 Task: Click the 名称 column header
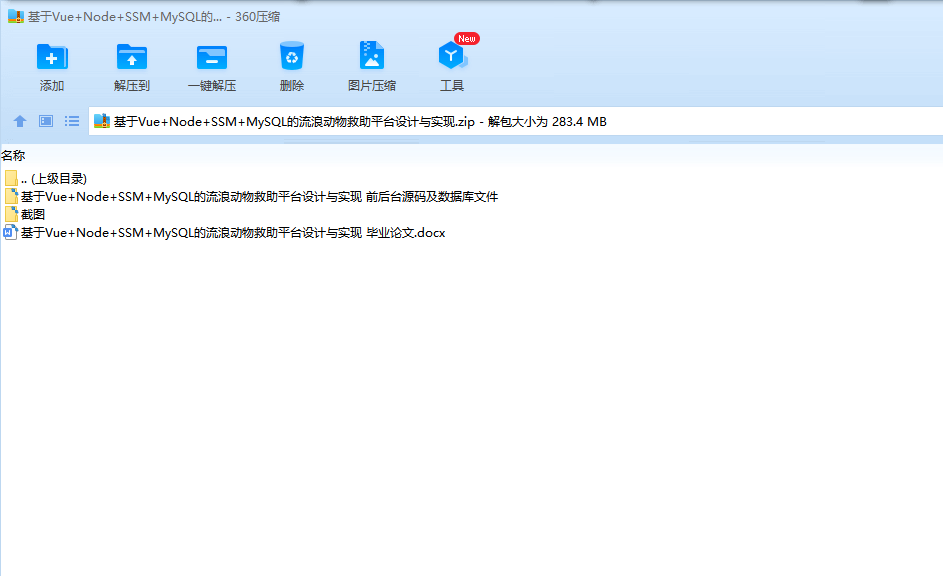[x=13, y=156]
